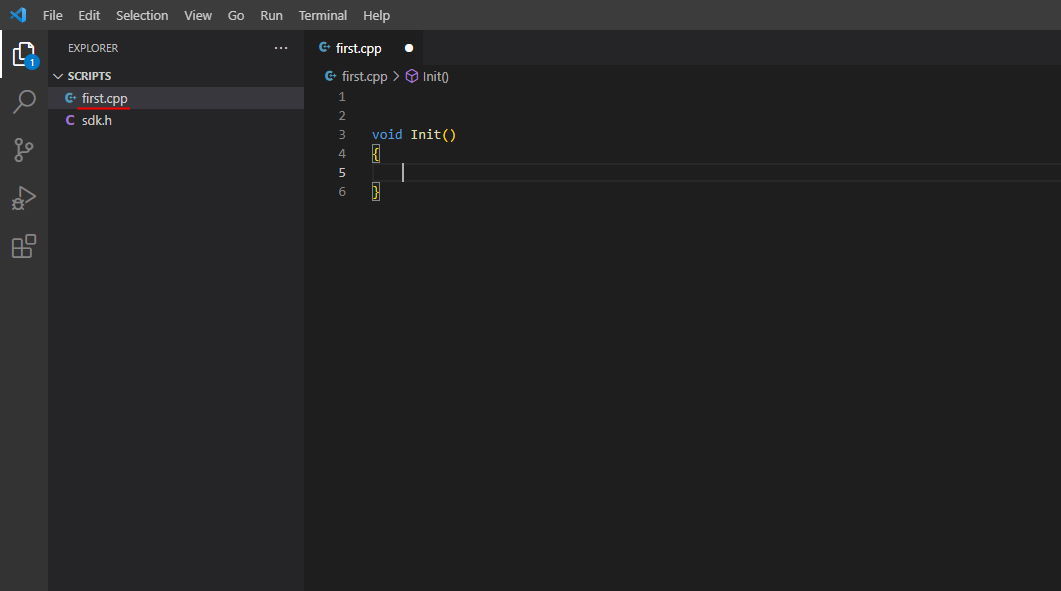The image size is (1061, 591).
Task: Click the C++ file icon in breadcrumb
Action: tap(330, 76)
